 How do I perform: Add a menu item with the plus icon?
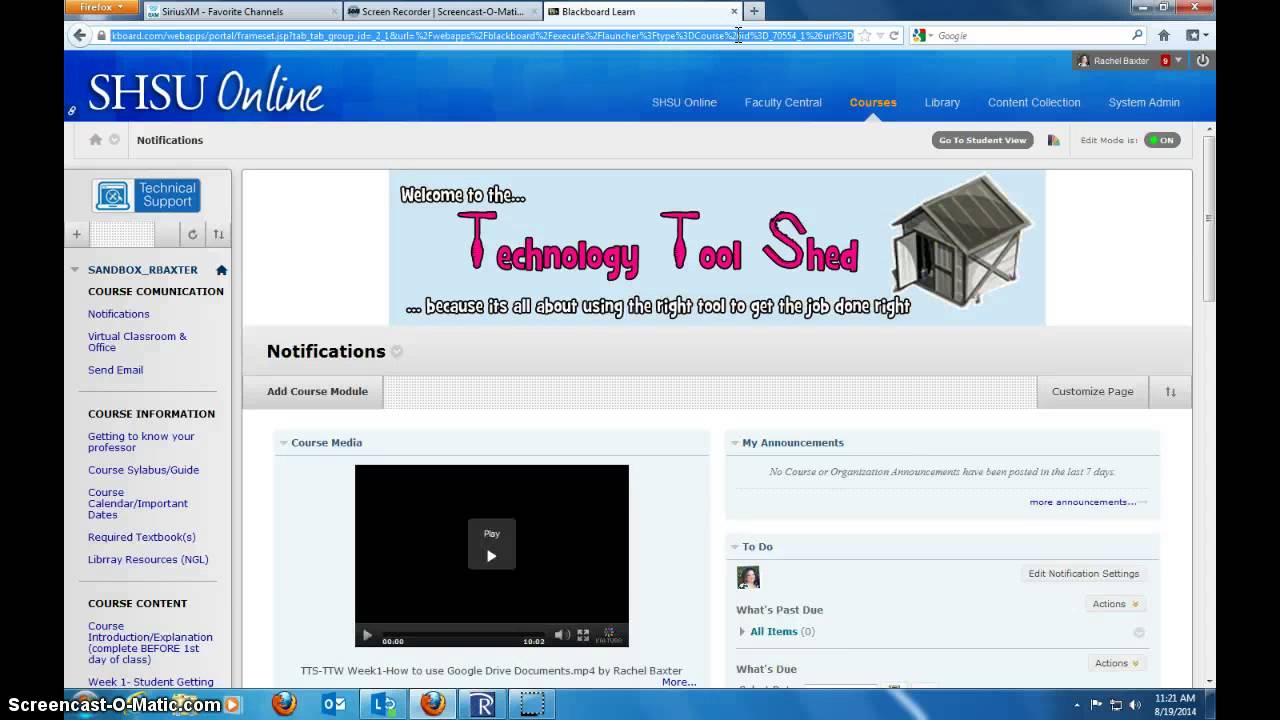pyautogui.click(x=77, y=234)
